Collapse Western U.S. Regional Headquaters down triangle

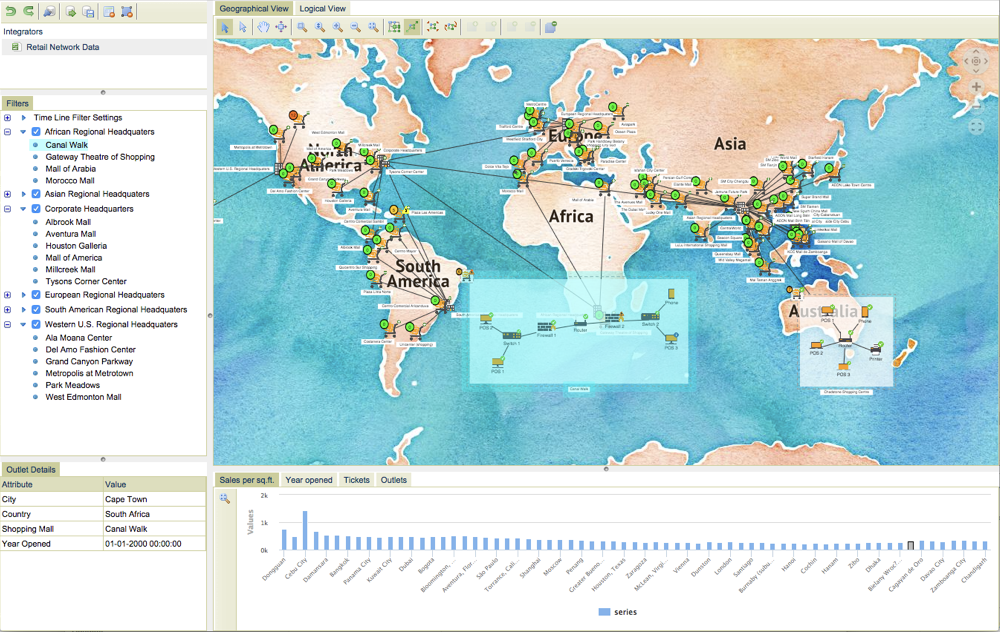pyautogui.click(x=24, y=324)
